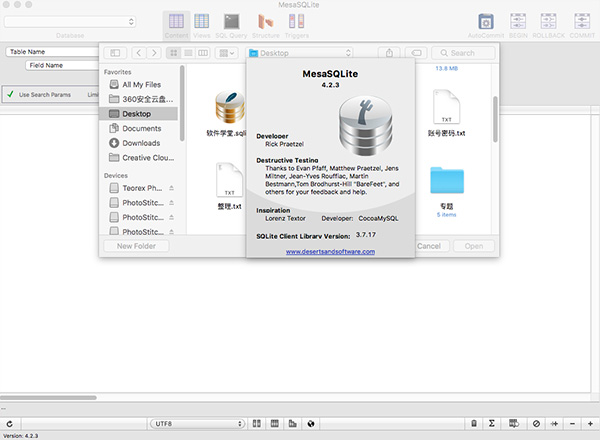The width and height of the screenshot is (600, 440).
Task: Click the chart icon in bottom bar
Action: point(293,424)
